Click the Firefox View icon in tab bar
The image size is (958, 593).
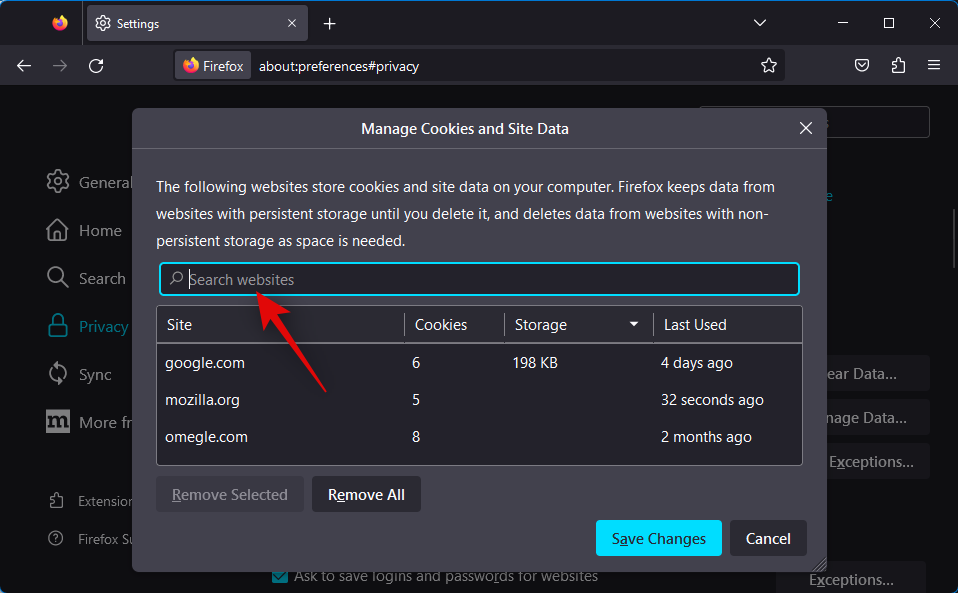60,23
